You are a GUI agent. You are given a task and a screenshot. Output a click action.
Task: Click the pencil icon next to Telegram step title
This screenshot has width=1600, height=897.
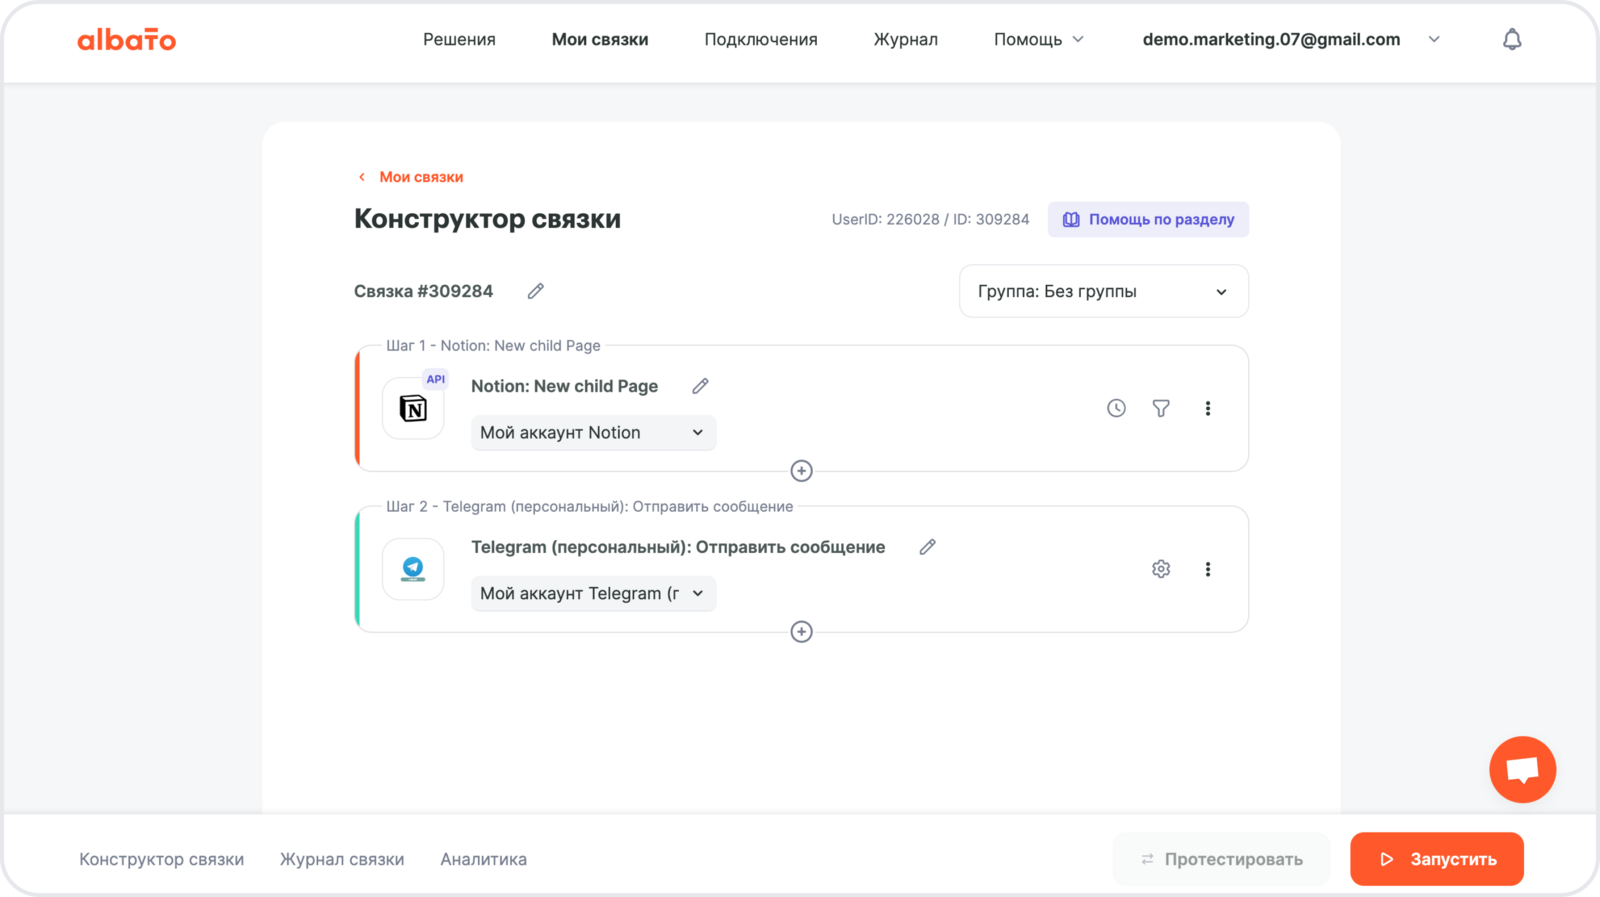927,547
